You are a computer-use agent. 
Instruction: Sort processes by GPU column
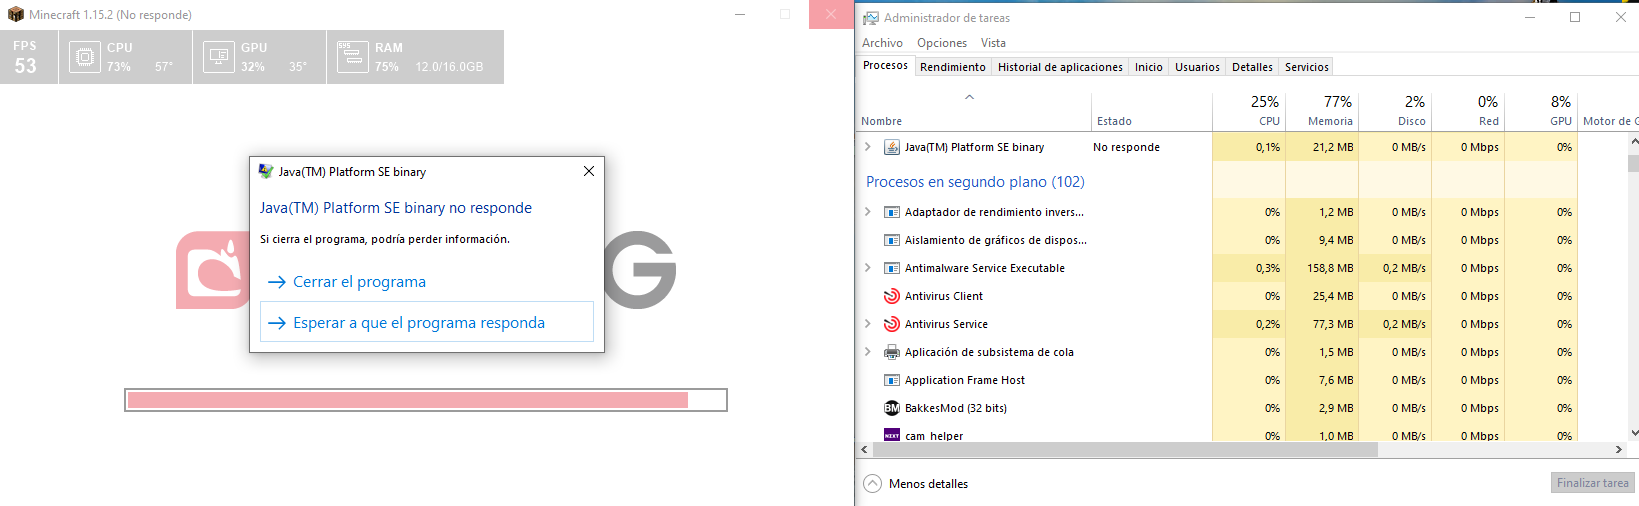click(x=1541, y=112)
